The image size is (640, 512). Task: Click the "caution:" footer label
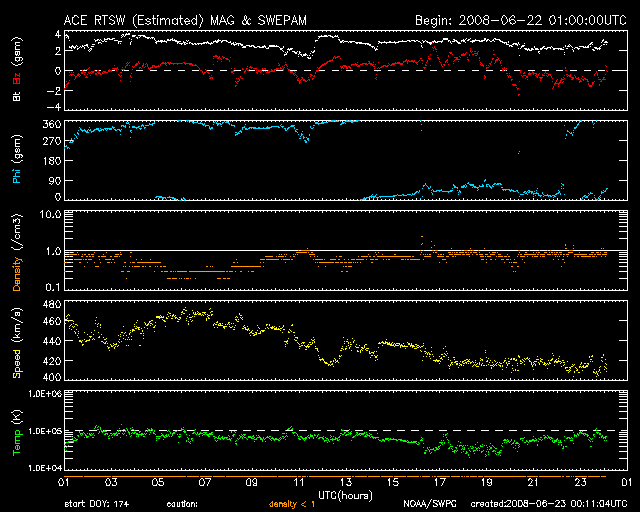click(x=182, y=504)
